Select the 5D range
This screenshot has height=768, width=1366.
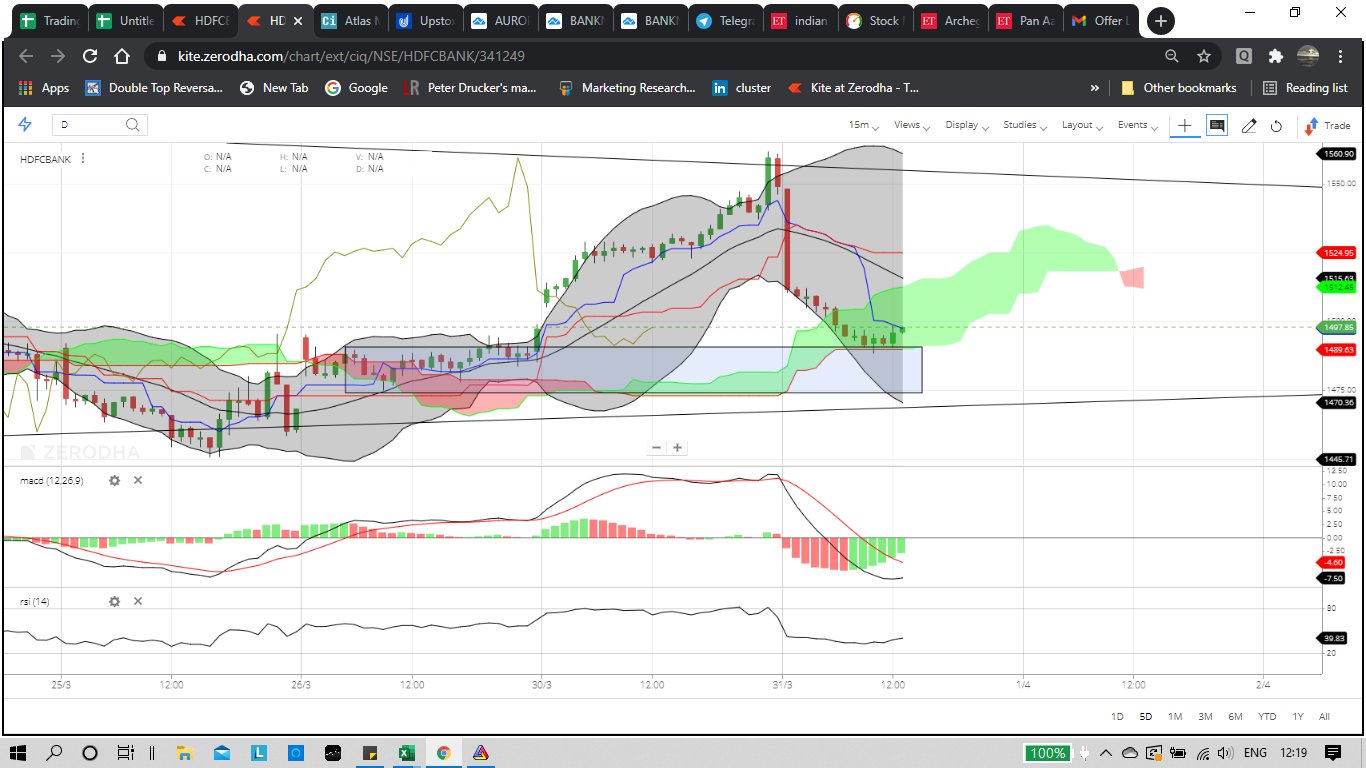(x=1146, y=716)
